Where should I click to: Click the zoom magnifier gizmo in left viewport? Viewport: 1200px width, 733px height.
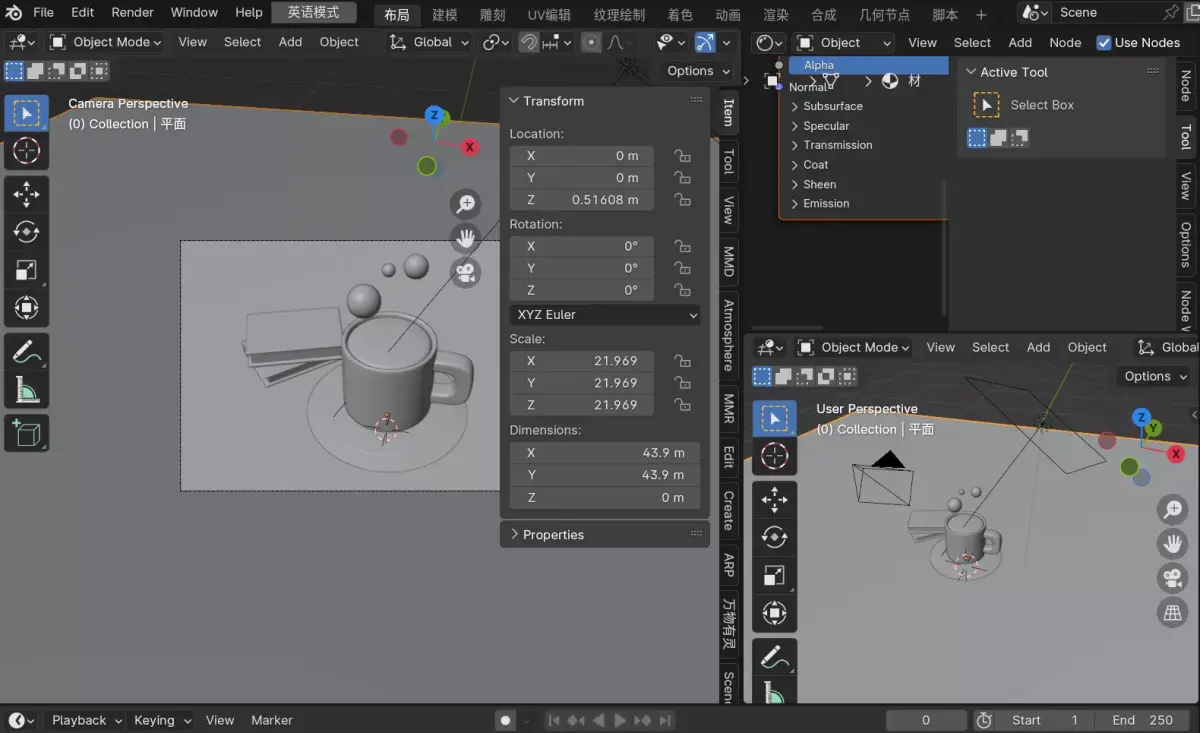466,204
